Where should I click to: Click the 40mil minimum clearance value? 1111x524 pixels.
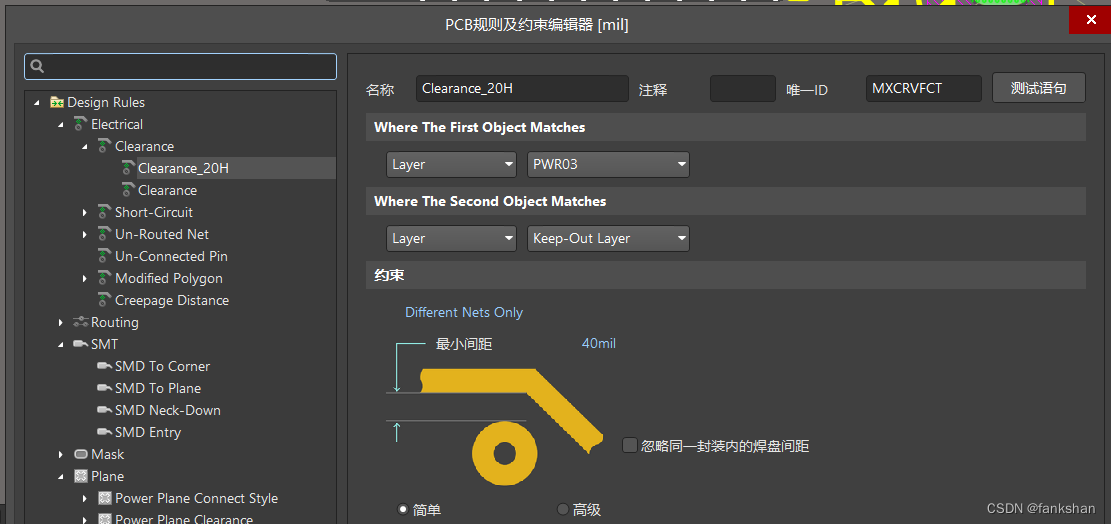click(599, 343)
